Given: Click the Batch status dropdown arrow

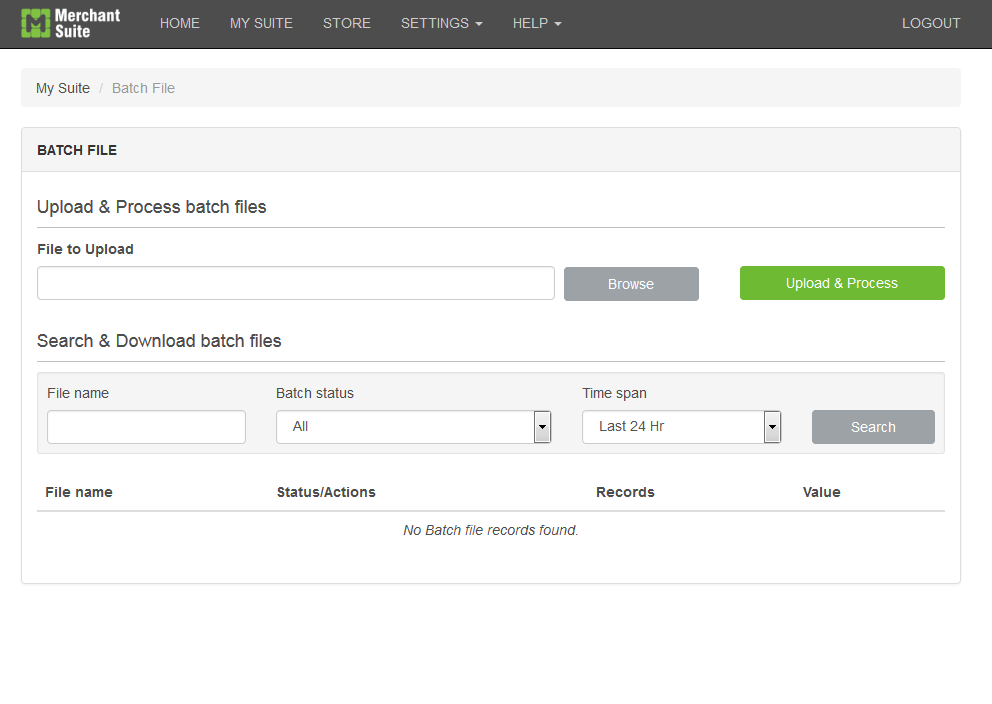Looking at the screenshot, I should click(542, 427).
